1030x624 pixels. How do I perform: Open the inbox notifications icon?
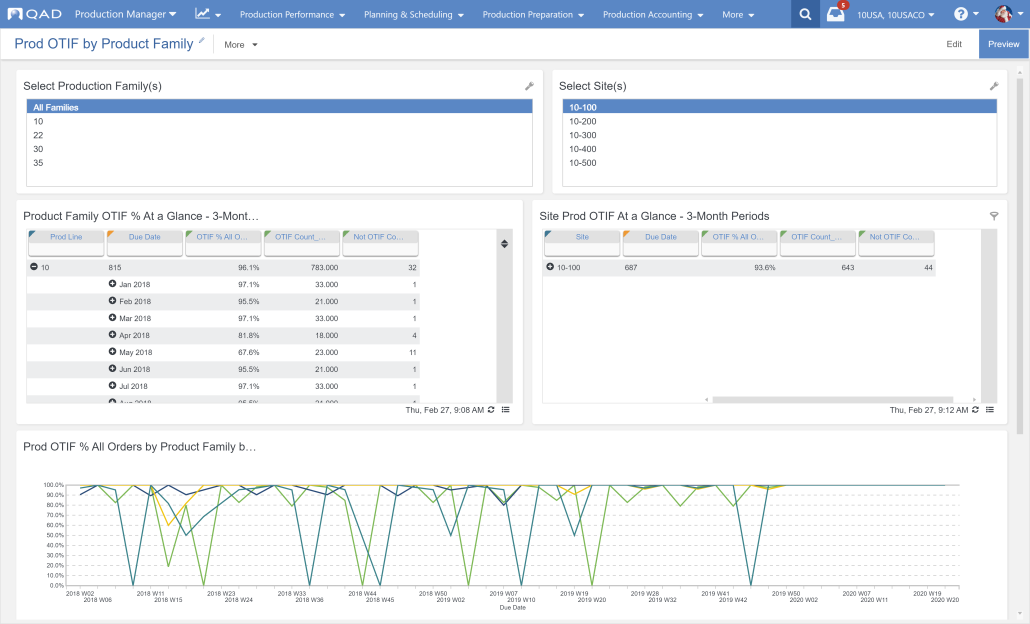coord(836,14)
